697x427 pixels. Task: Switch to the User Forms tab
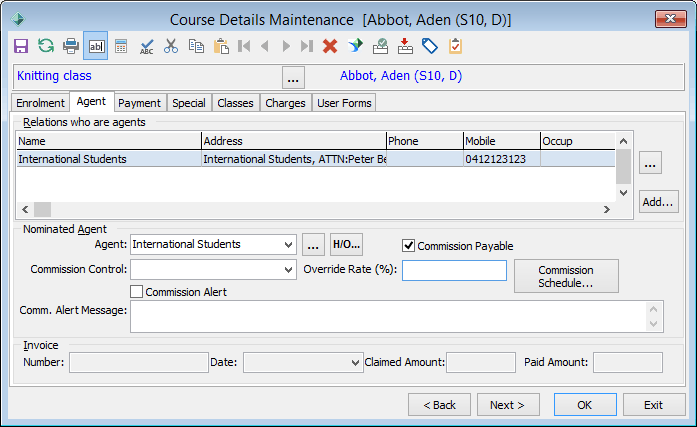[344, 103]
